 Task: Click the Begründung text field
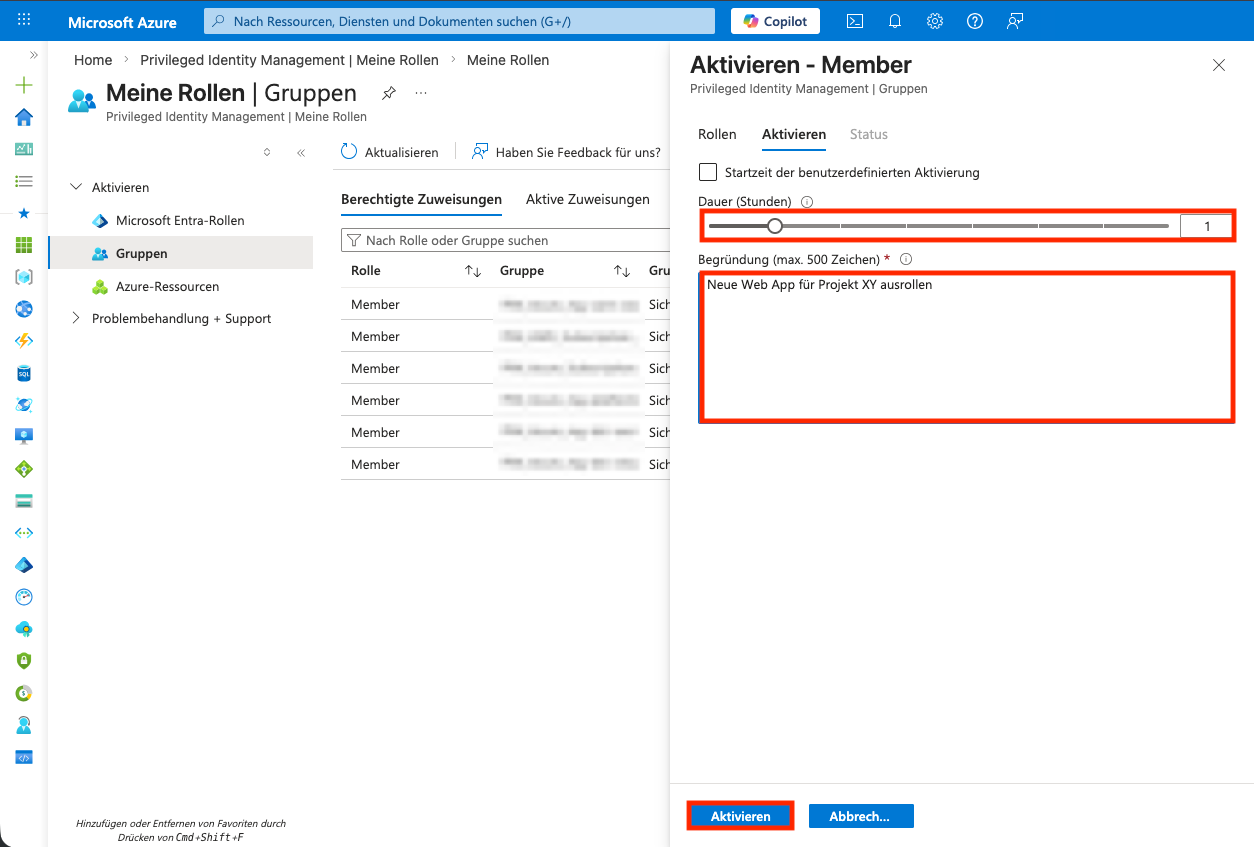(965, 346)
